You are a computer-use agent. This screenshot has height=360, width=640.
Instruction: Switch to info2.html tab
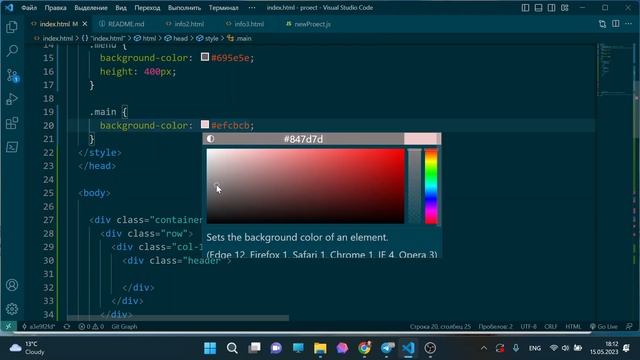185,24
